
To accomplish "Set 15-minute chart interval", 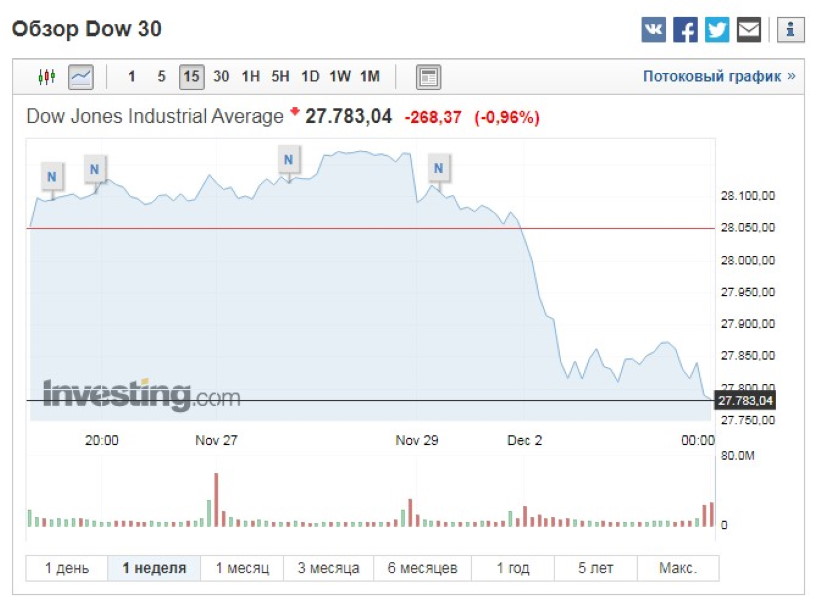I will point(191,77).
